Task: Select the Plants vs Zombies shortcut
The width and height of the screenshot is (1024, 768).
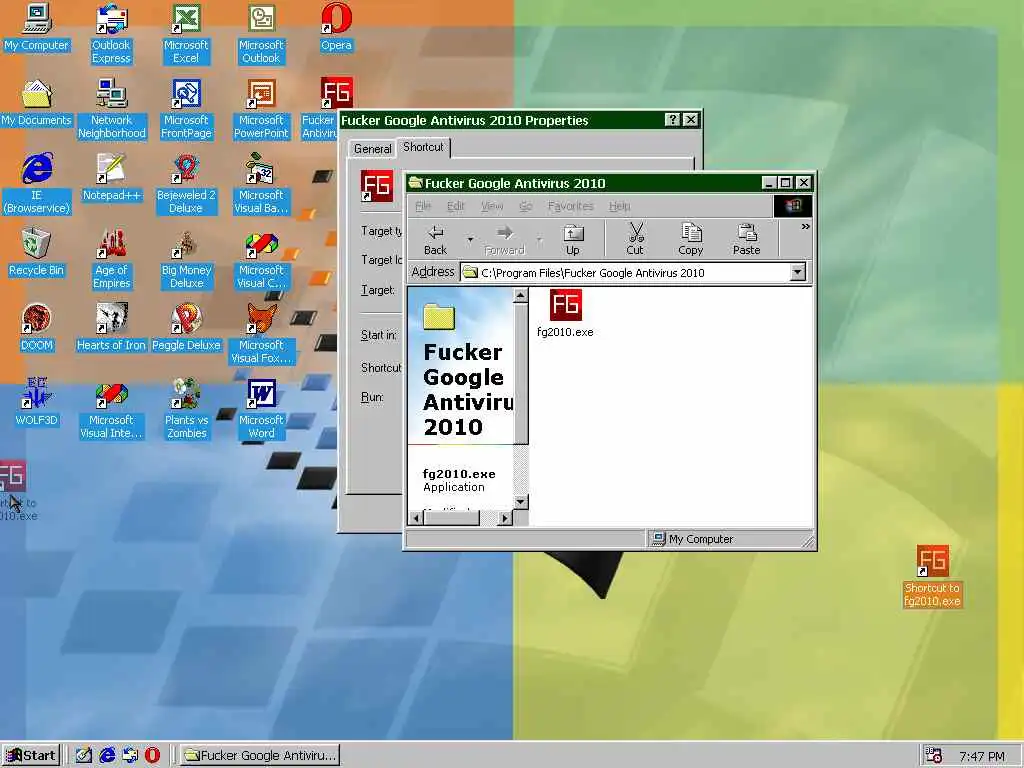Action: [186, 409]
